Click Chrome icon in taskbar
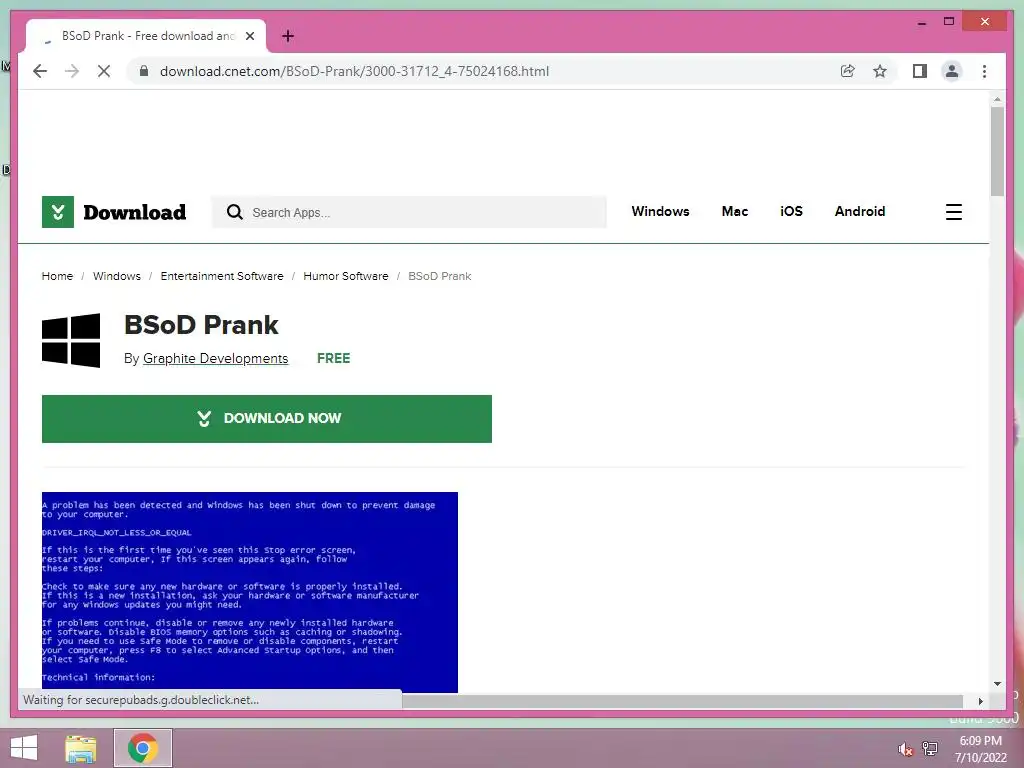Screen dimensions: 1024x768 click(x=143, y=748)
